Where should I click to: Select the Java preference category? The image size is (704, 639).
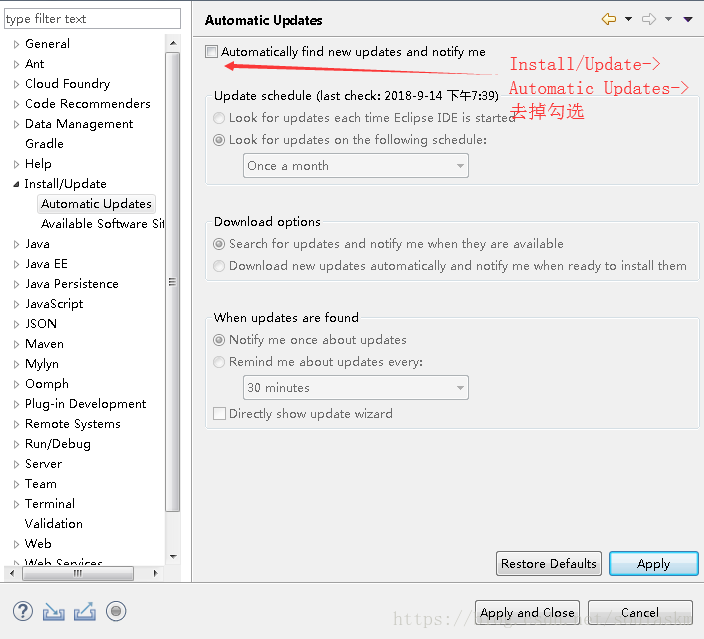(x=37, y=244)
